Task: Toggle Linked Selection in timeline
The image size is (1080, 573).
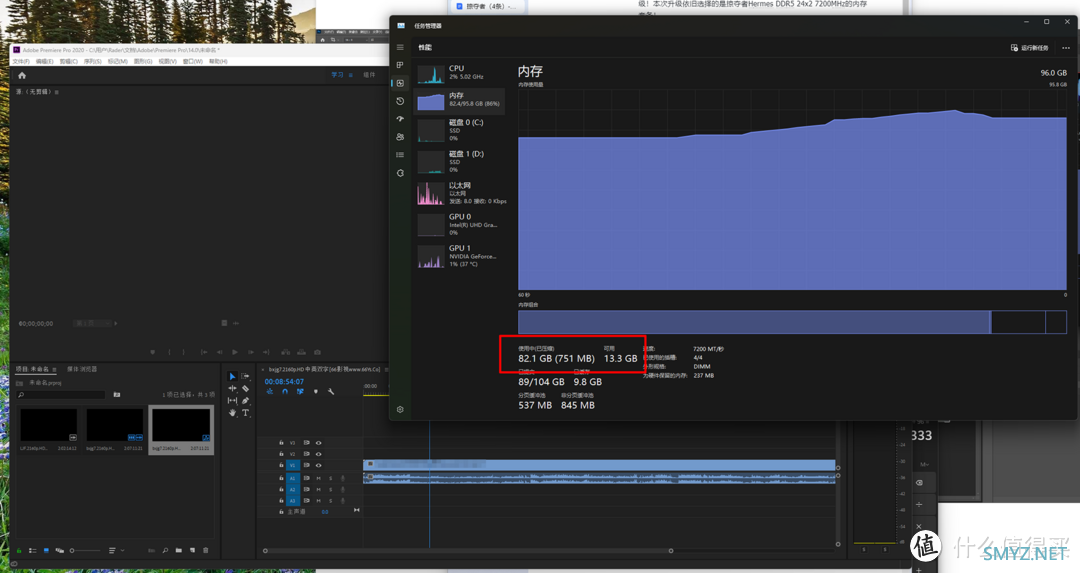Action: coord(300,391)
